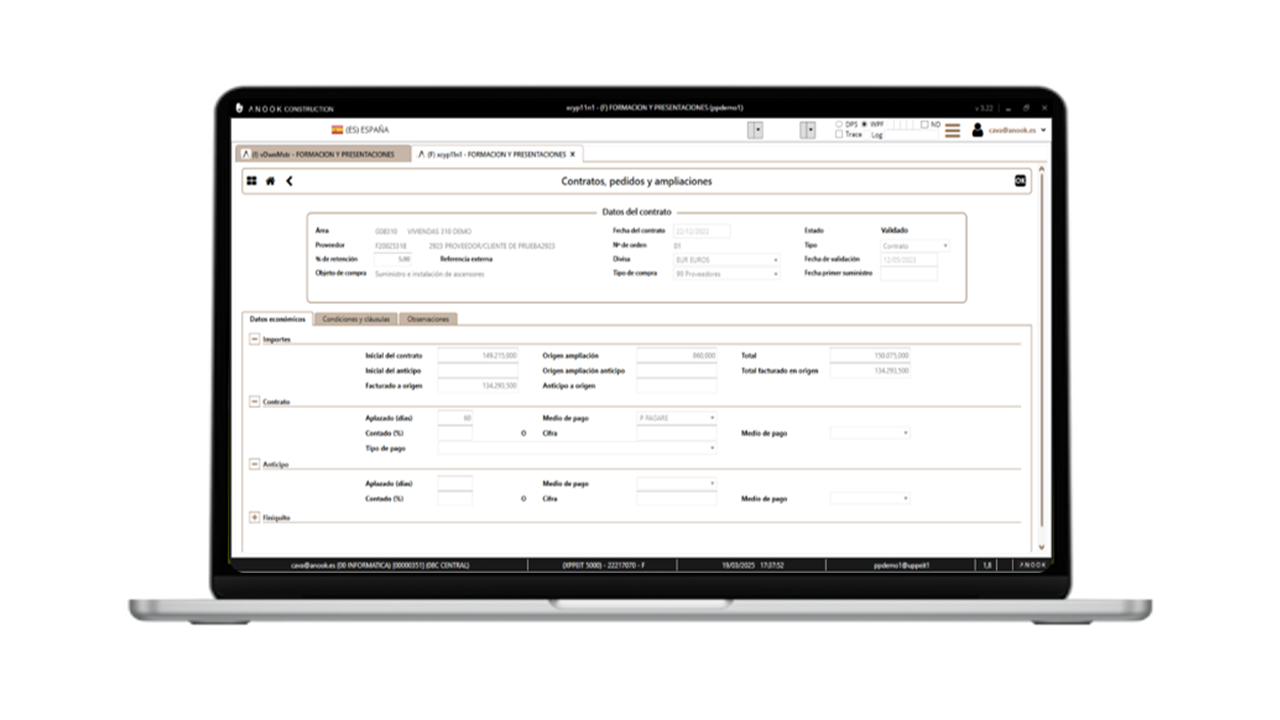Click the back arrow next to home icon
This screenshot has width=1280, height=720.
pos(289,181)
